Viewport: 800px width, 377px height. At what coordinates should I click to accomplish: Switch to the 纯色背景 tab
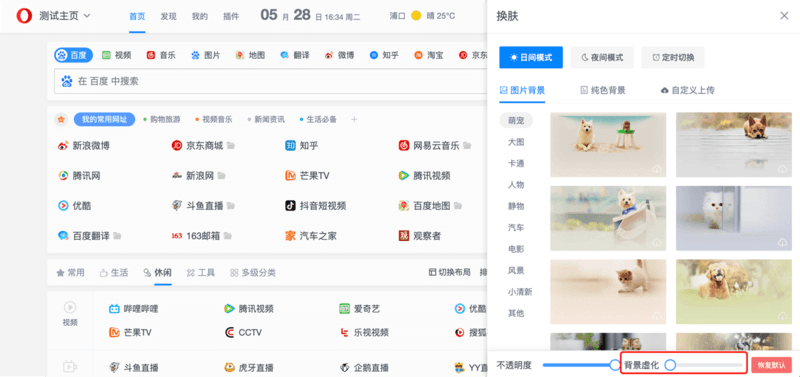(x=603, y=90)
